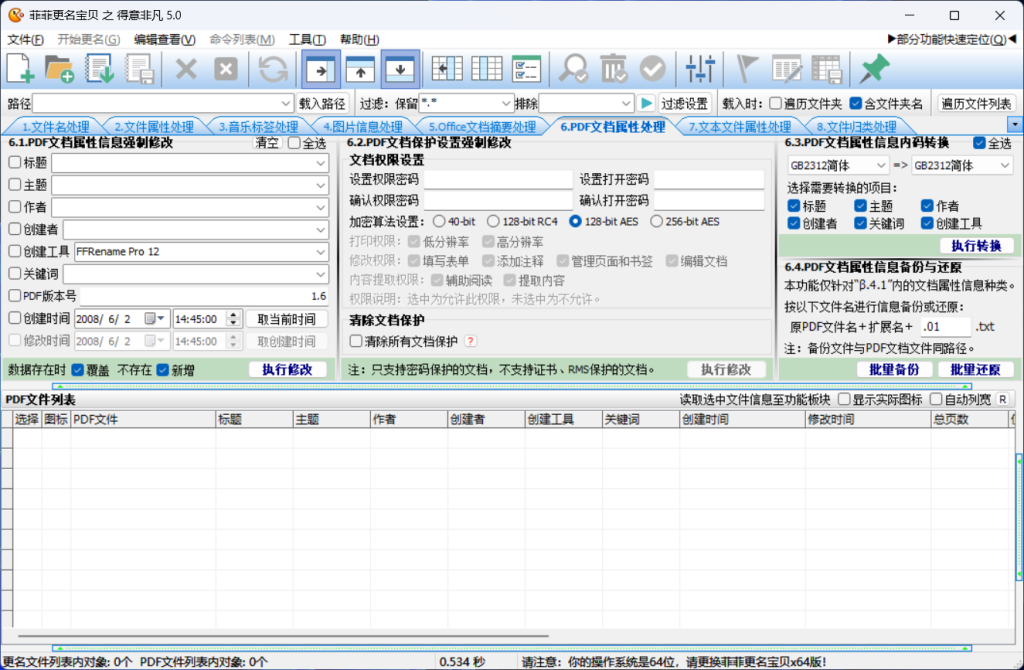
Task: Click the magnifier search toolbar icon
Action: pyautogui.click(x=573, y=68)
